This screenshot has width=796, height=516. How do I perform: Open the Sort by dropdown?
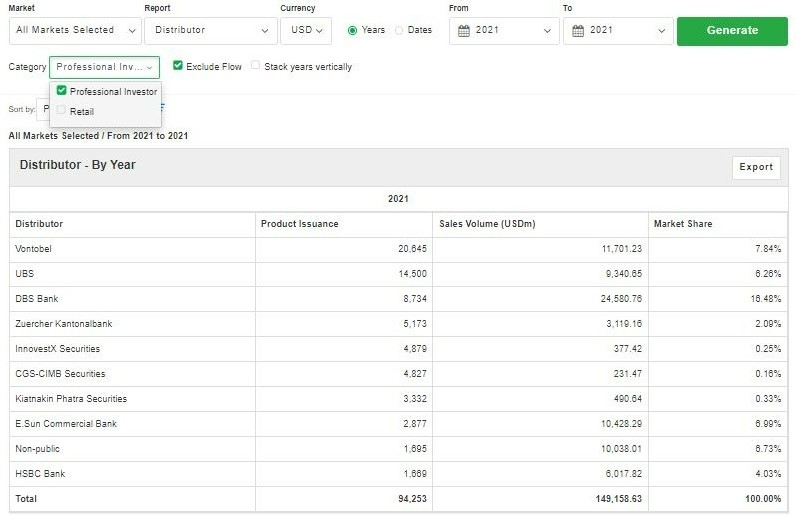pos(43,109)
